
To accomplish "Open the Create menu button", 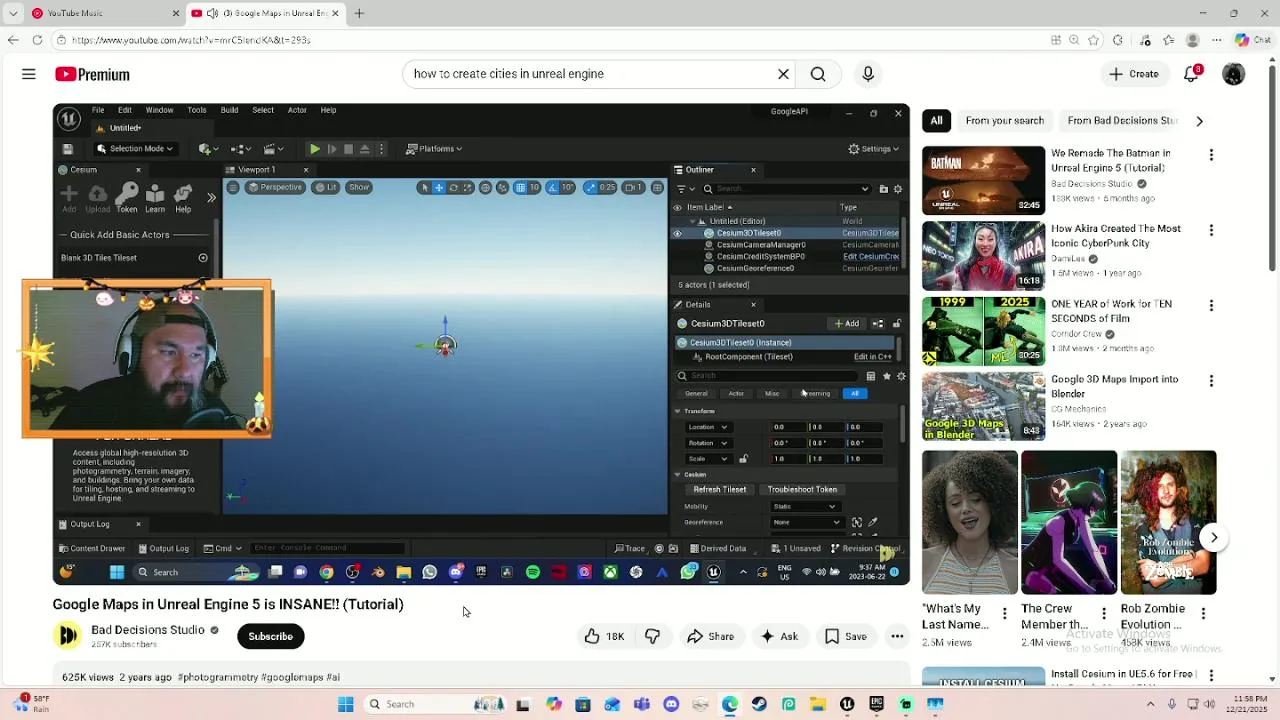I will pyautogui.click(x=1134, y=74).
